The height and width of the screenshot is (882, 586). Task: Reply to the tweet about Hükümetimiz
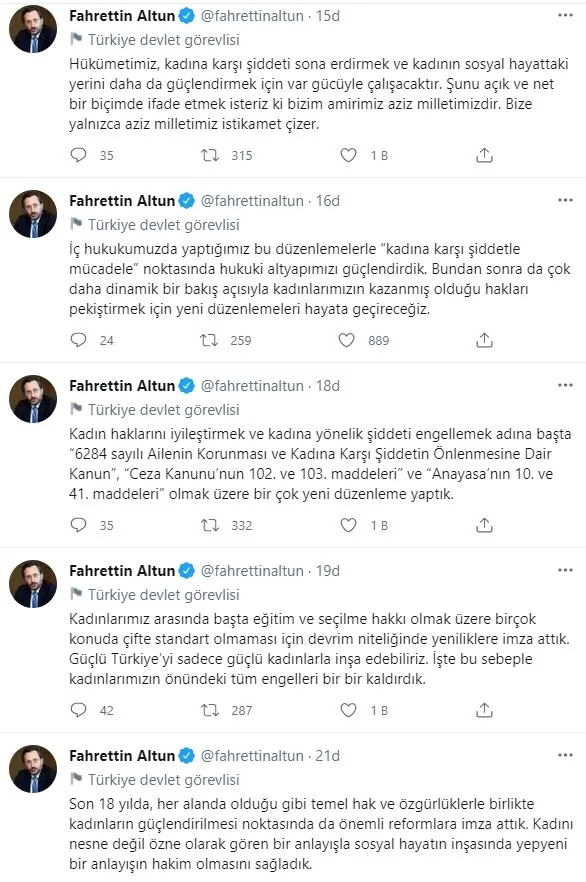pyautogui.click(x=77, y=155)
